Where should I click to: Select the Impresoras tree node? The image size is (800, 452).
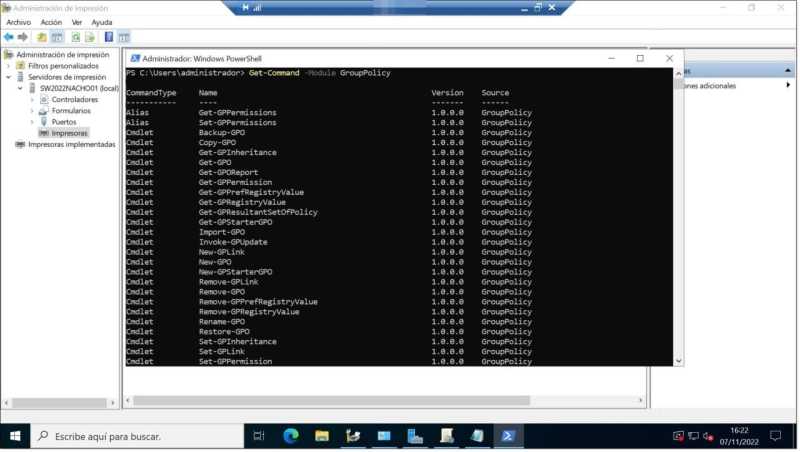coord(69,133)
